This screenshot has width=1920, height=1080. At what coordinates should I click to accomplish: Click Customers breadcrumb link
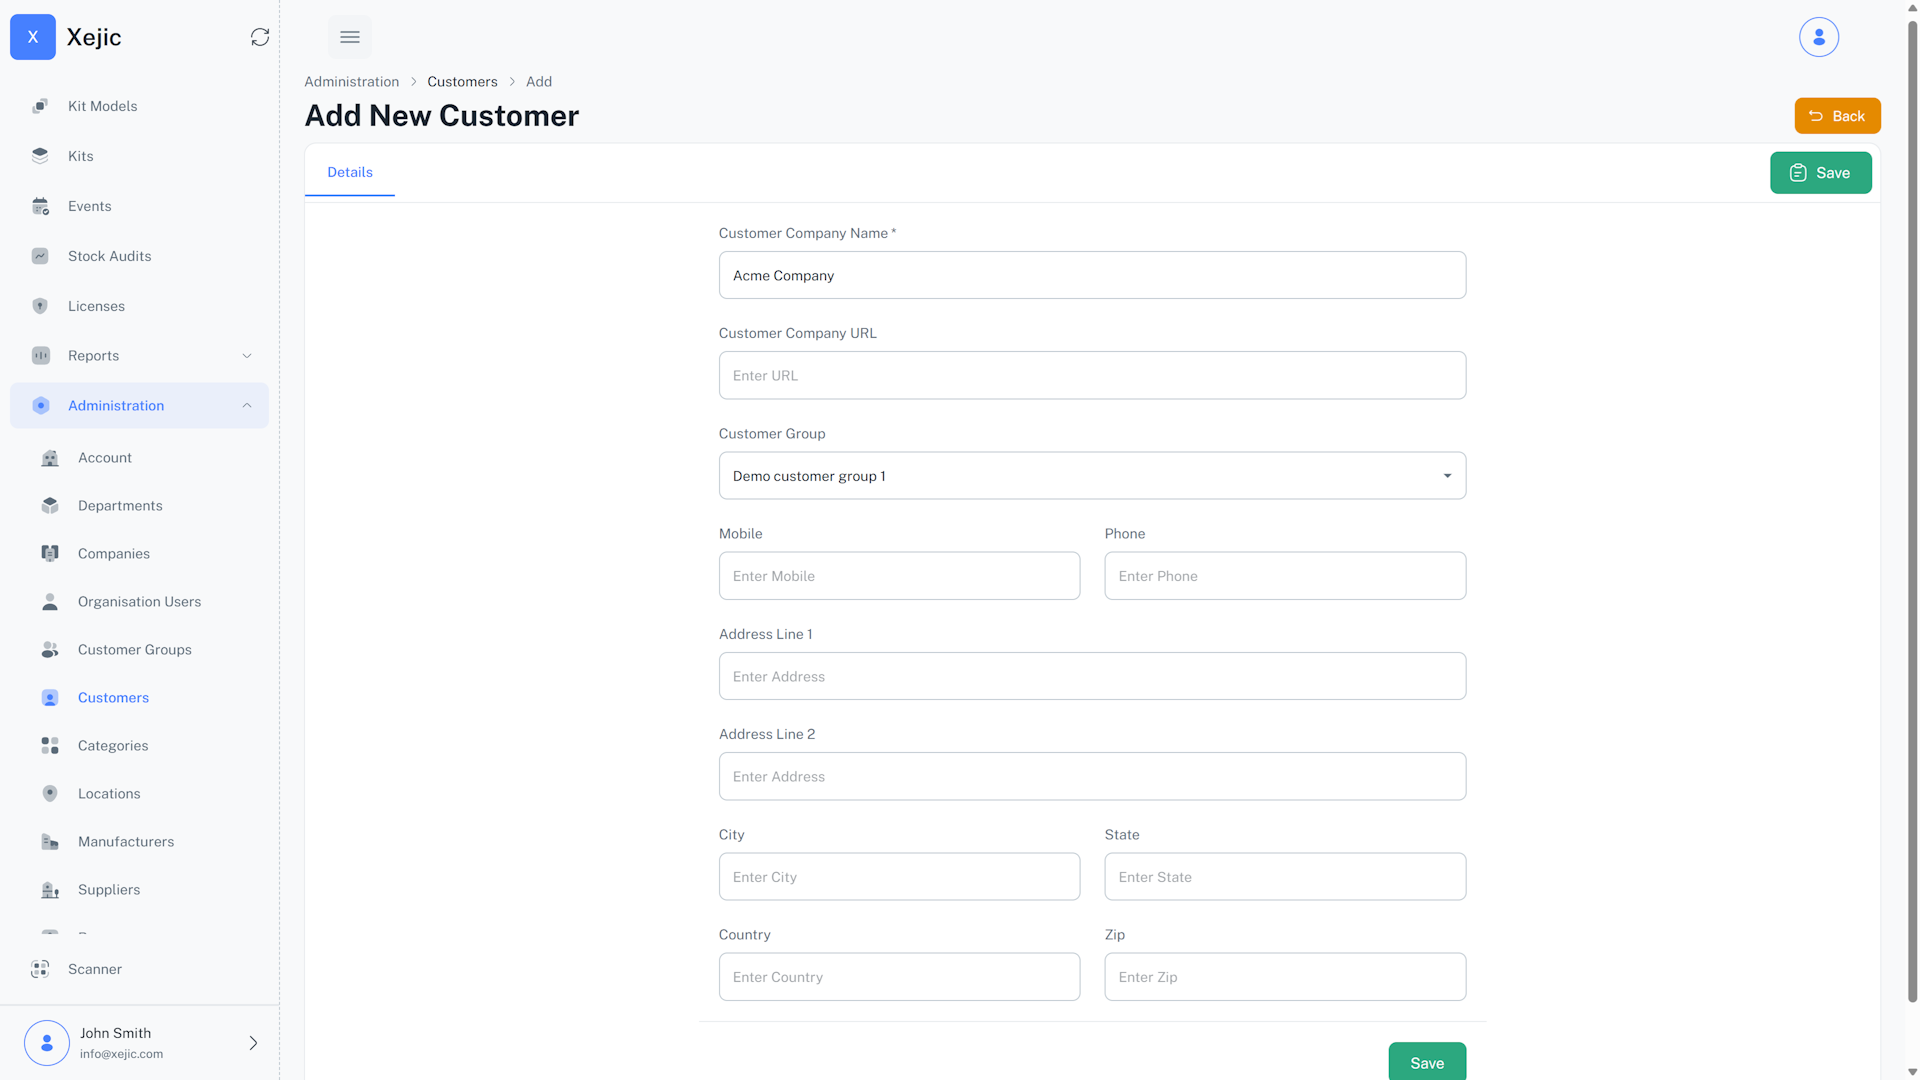pos(462,82)
